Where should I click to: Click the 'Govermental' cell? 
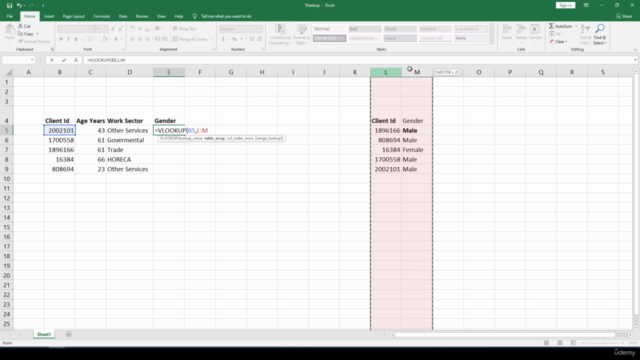130,140
